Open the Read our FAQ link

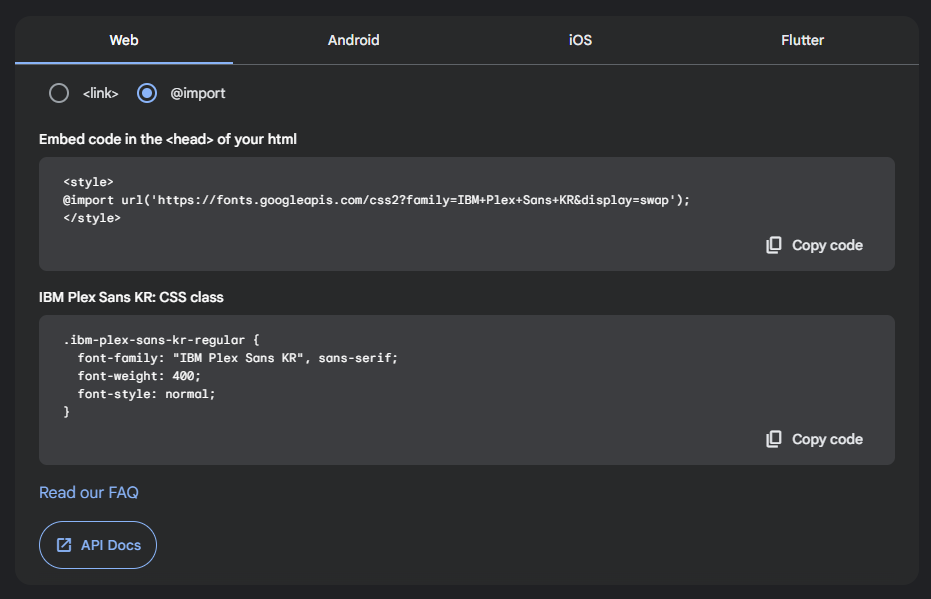[x=88, y=493]
